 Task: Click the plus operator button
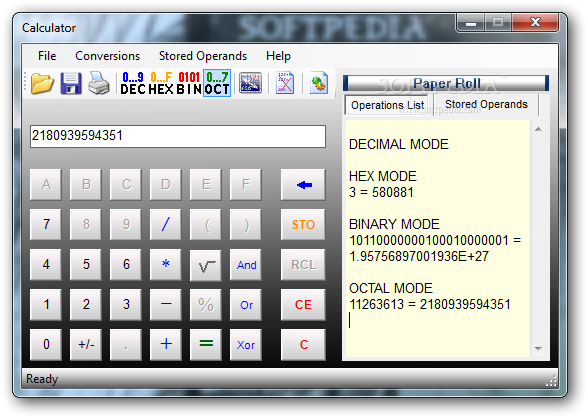(165, 345)
